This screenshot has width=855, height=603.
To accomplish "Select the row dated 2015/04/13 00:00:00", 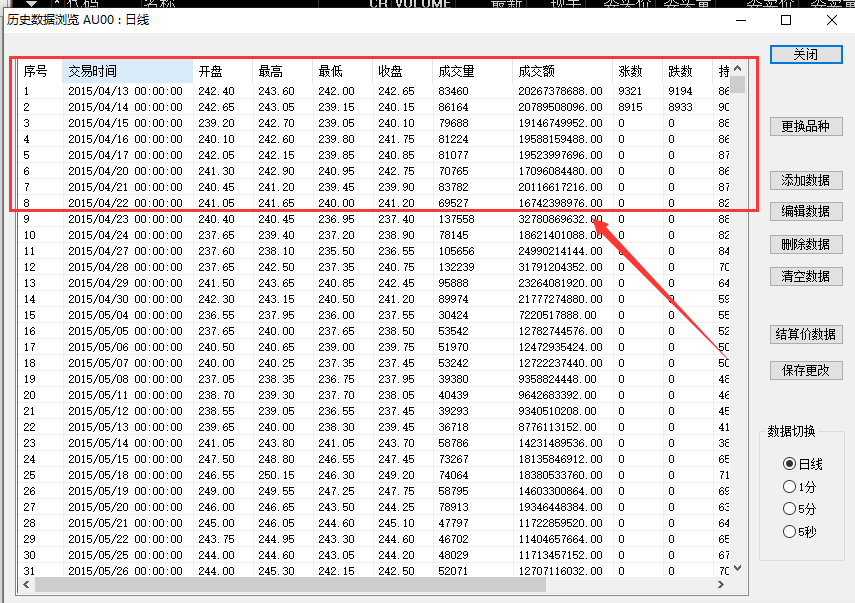I will [374, 91].
